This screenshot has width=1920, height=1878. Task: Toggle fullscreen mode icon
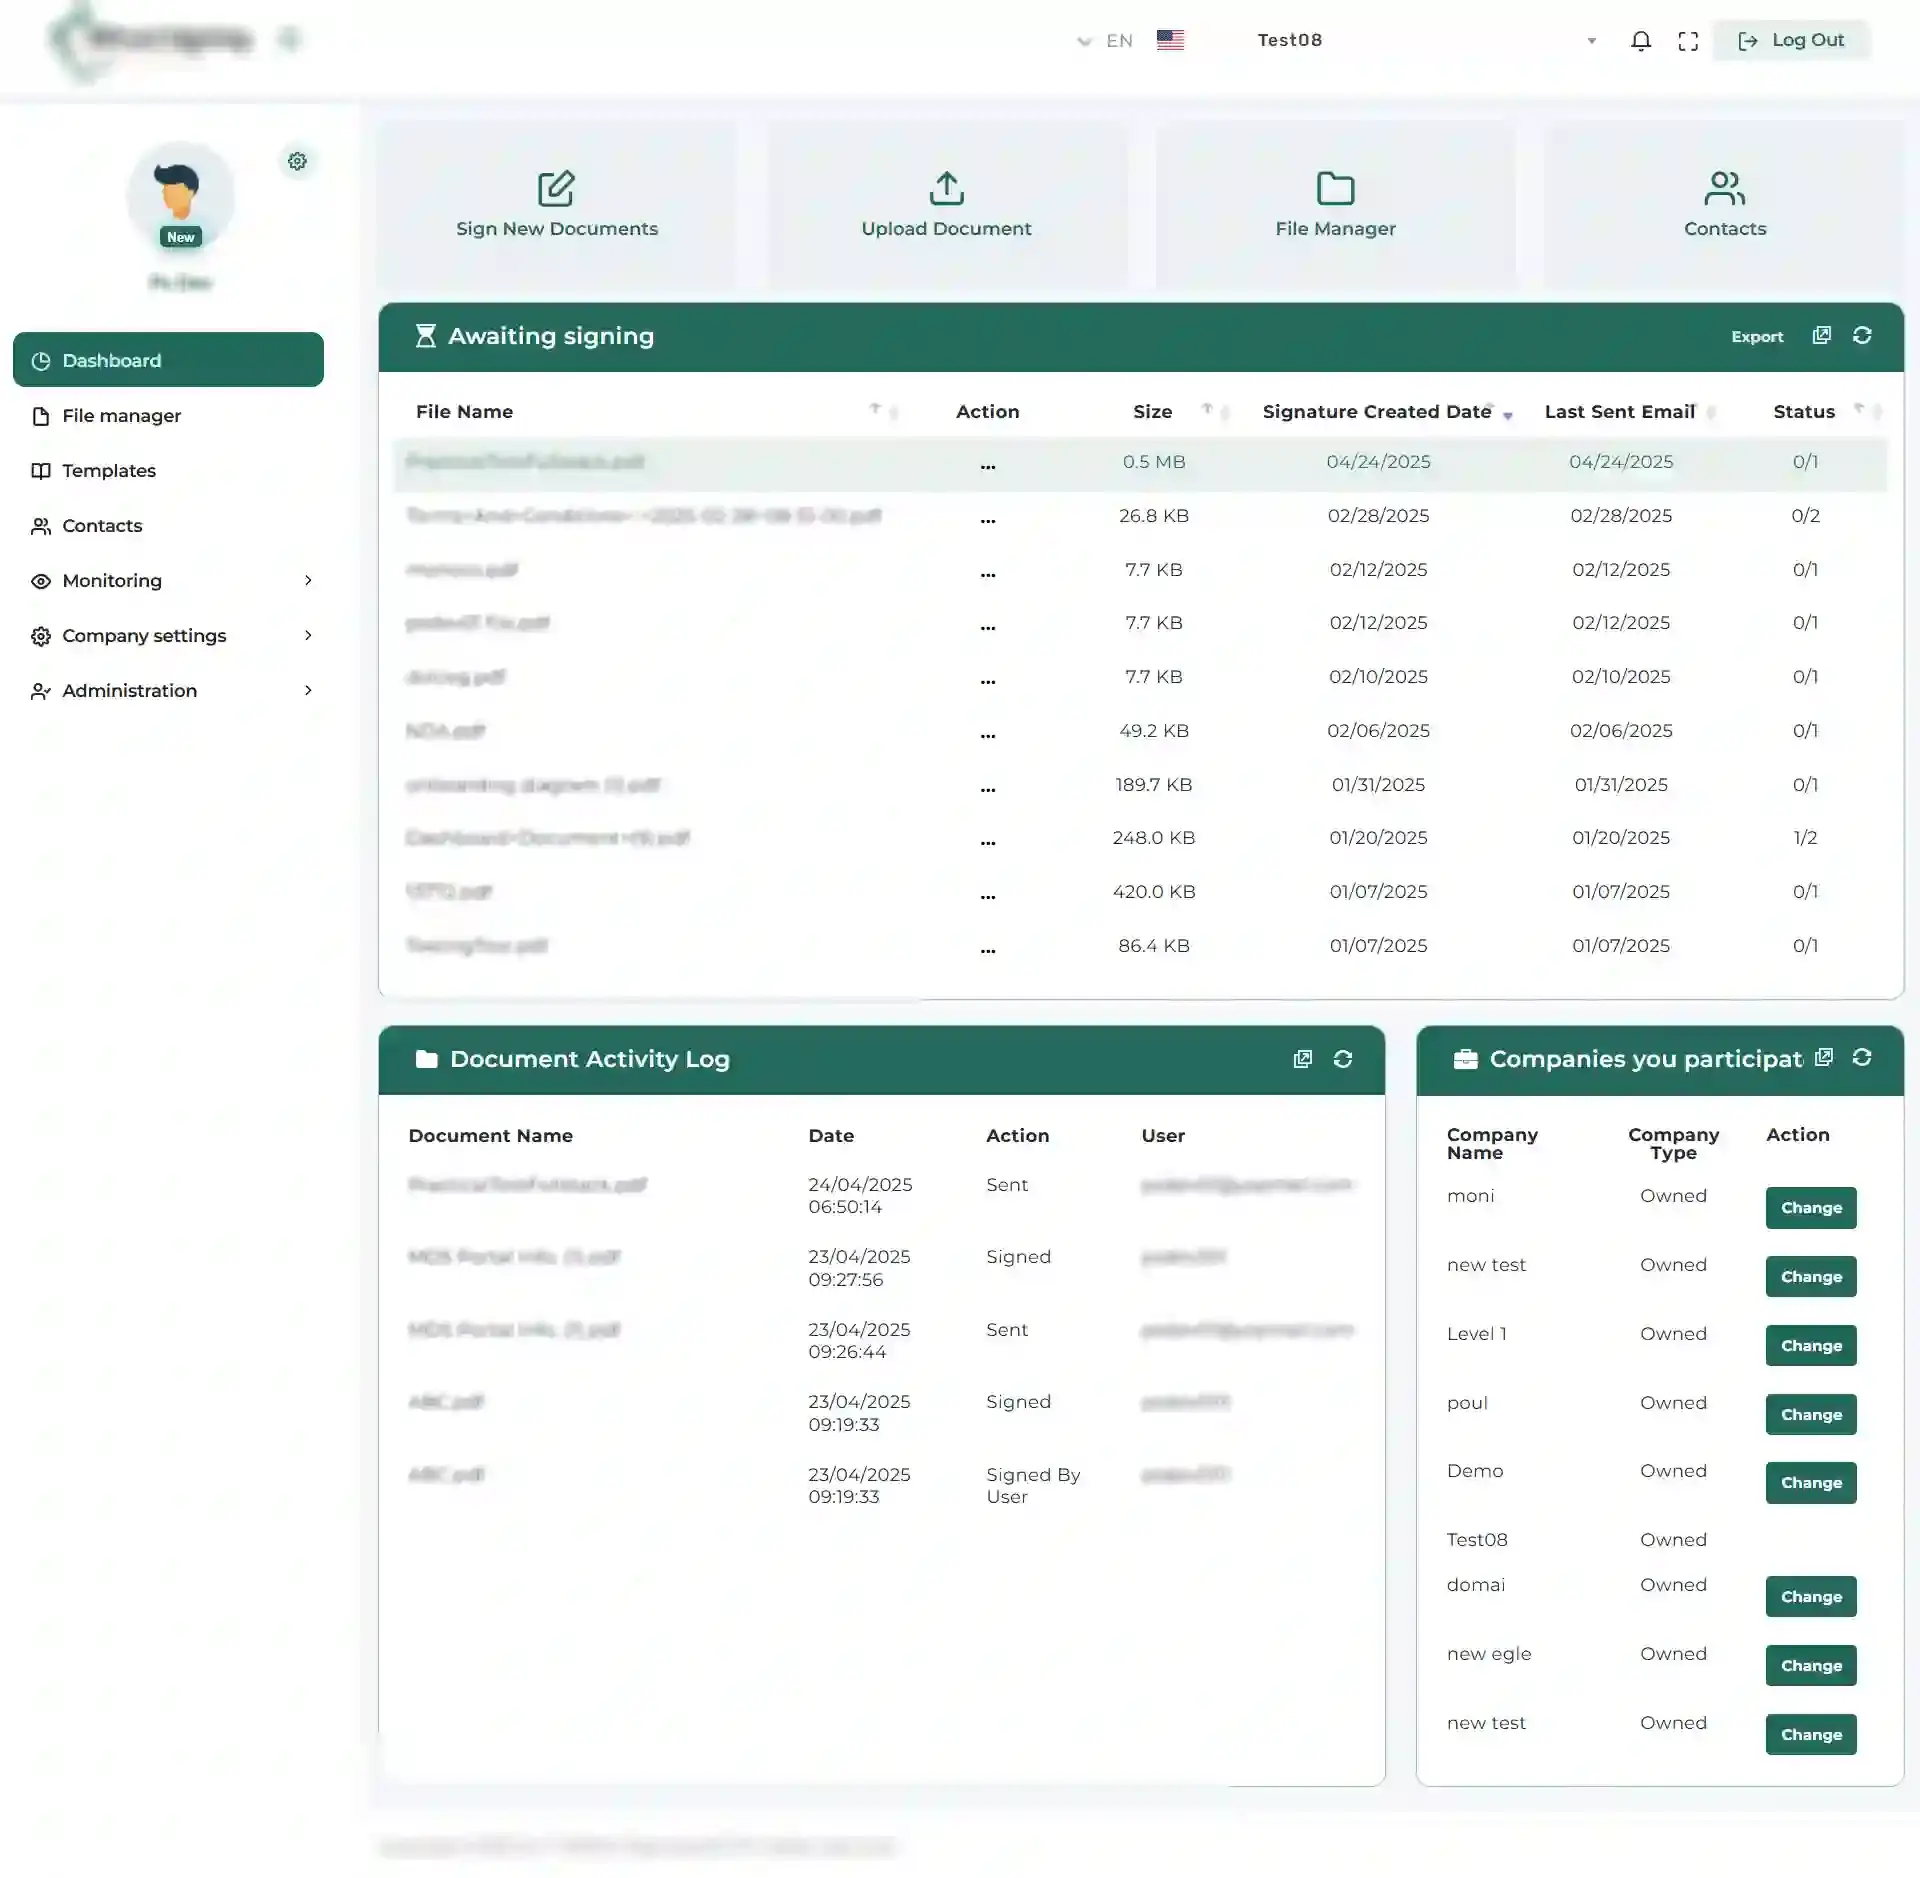[x=1688, y=41]
